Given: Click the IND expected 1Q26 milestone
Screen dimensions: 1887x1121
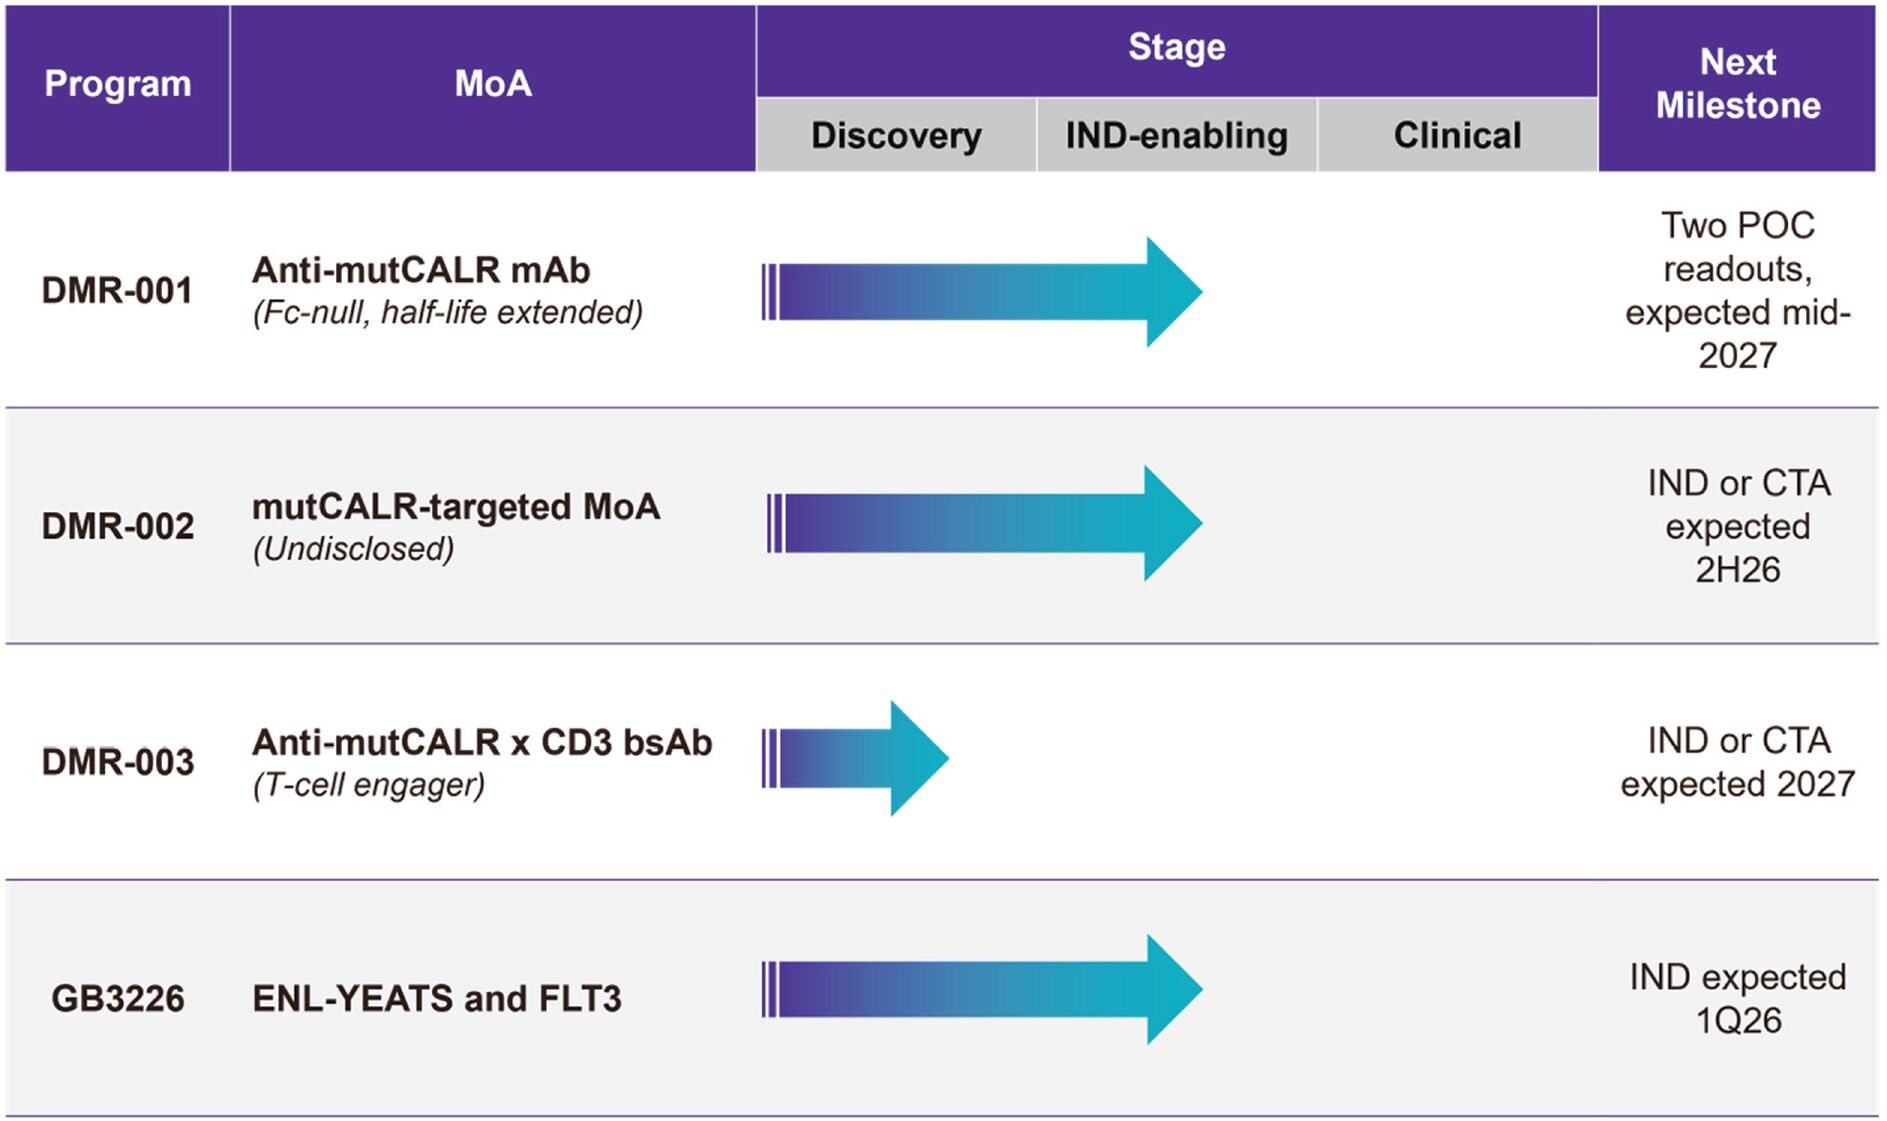Looking at the screenshot, I should coord(1737,998).
